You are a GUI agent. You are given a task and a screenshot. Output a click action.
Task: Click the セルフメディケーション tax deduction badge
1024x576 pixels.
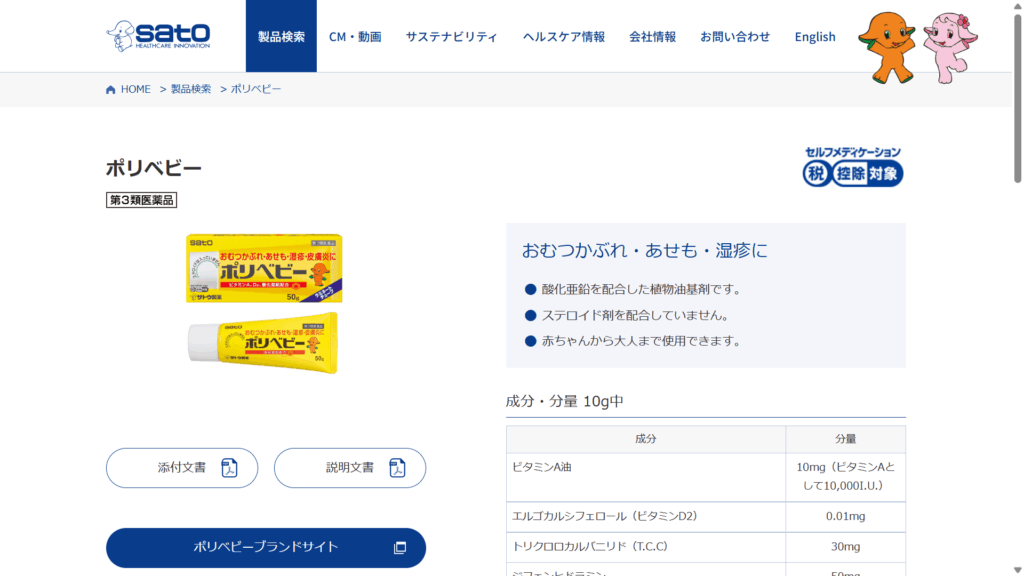853,167
